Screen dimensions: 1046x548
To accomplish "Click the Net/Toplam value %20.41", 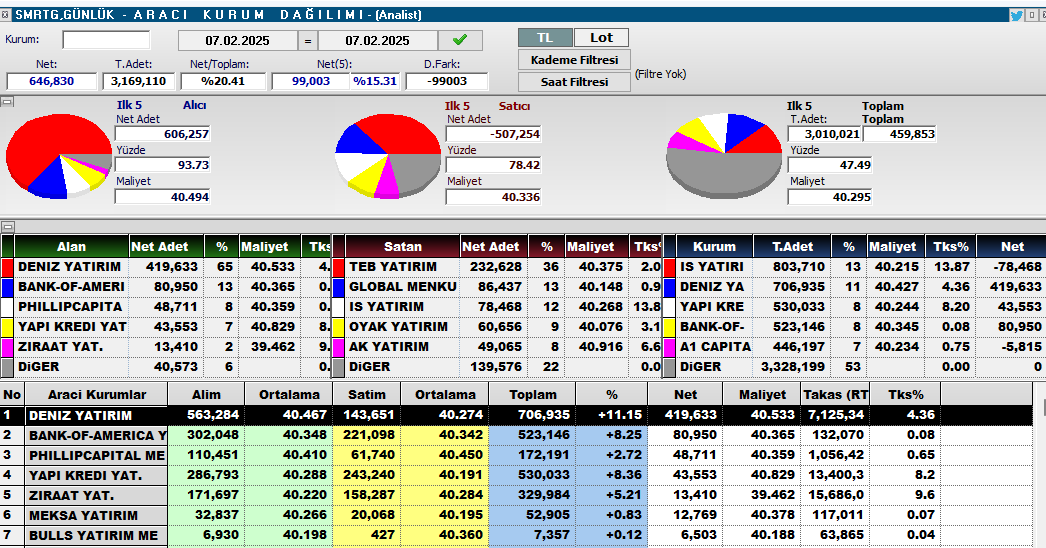I will pos(223,81).
